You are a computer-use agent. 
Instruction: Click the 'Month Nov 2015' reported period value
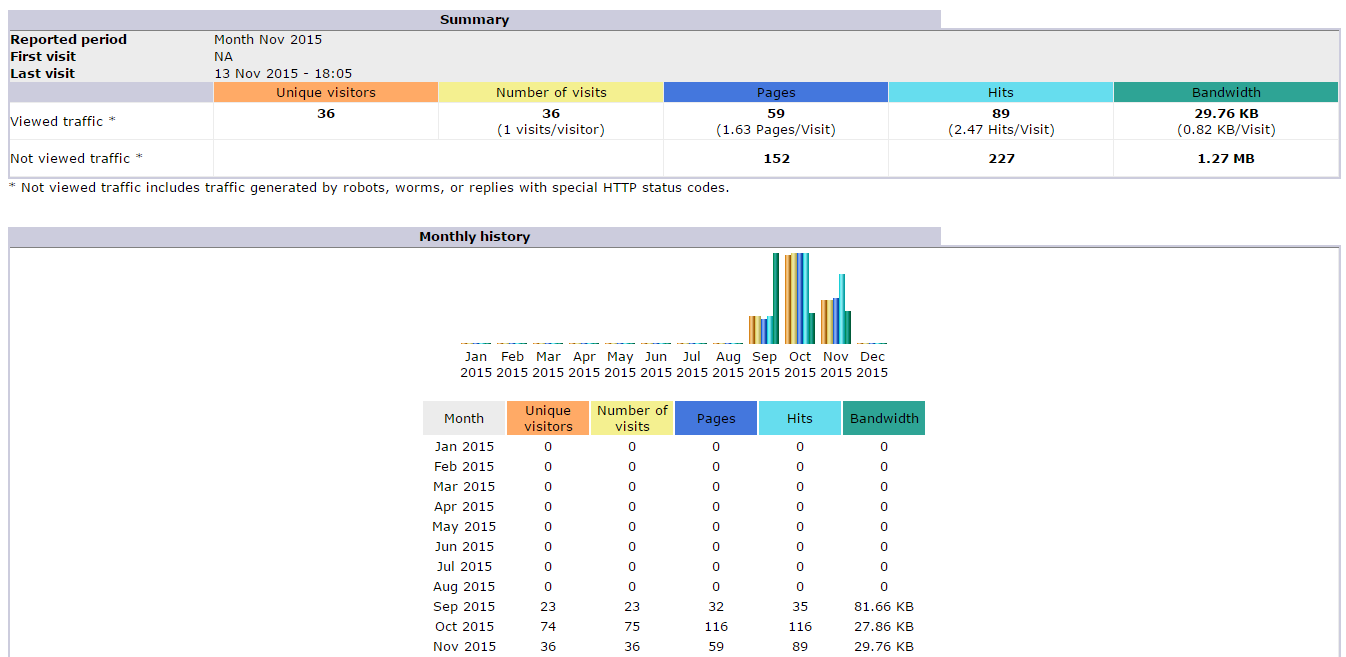pos(268,40)
